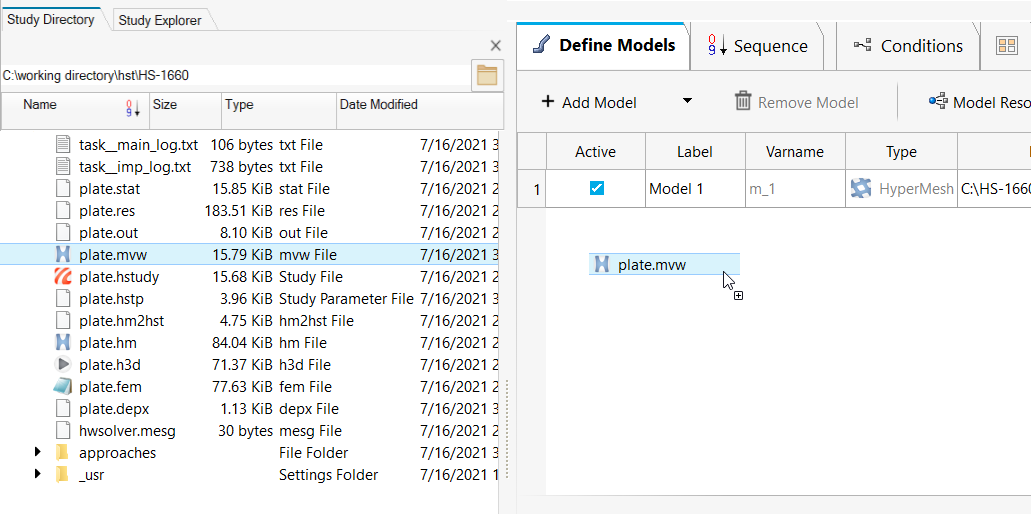Click the sort indicator icon in Name column
Screen dimensions: 1031x514
132,106
